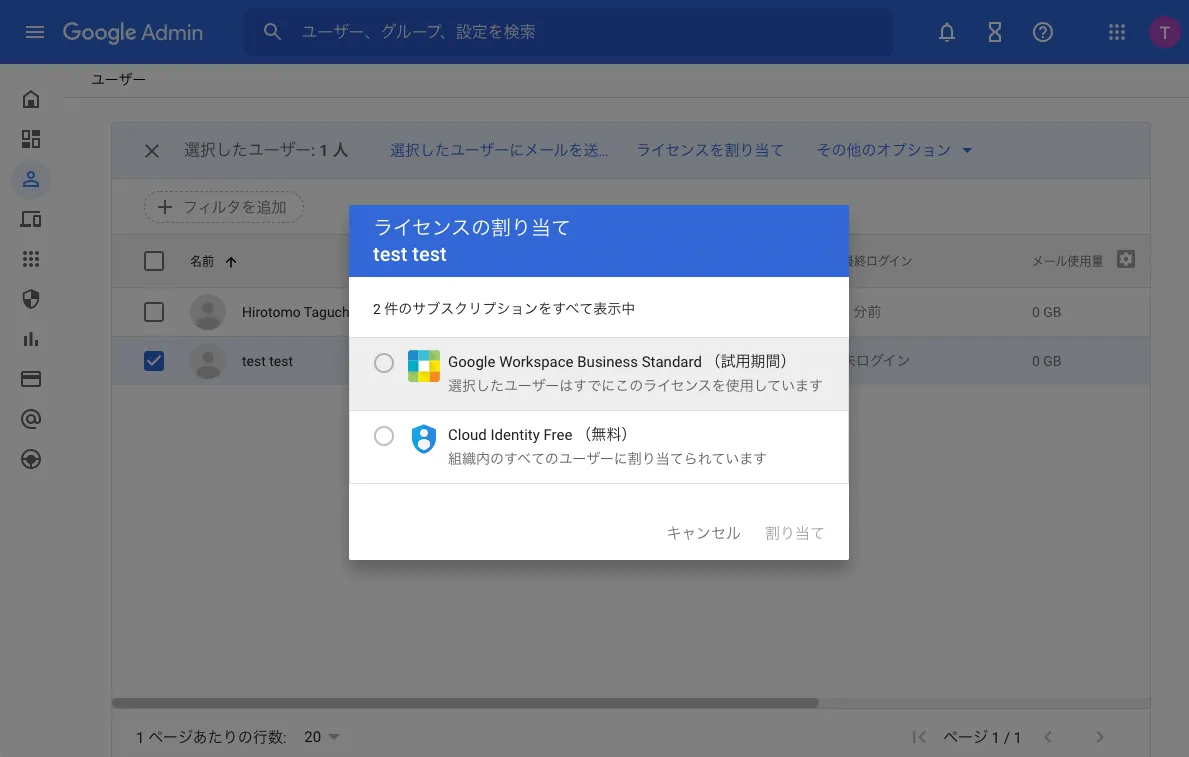Viewport: 1189px width, 757px height.
Task: Click ページ 1 / 1 text
Action: point(982,737)
